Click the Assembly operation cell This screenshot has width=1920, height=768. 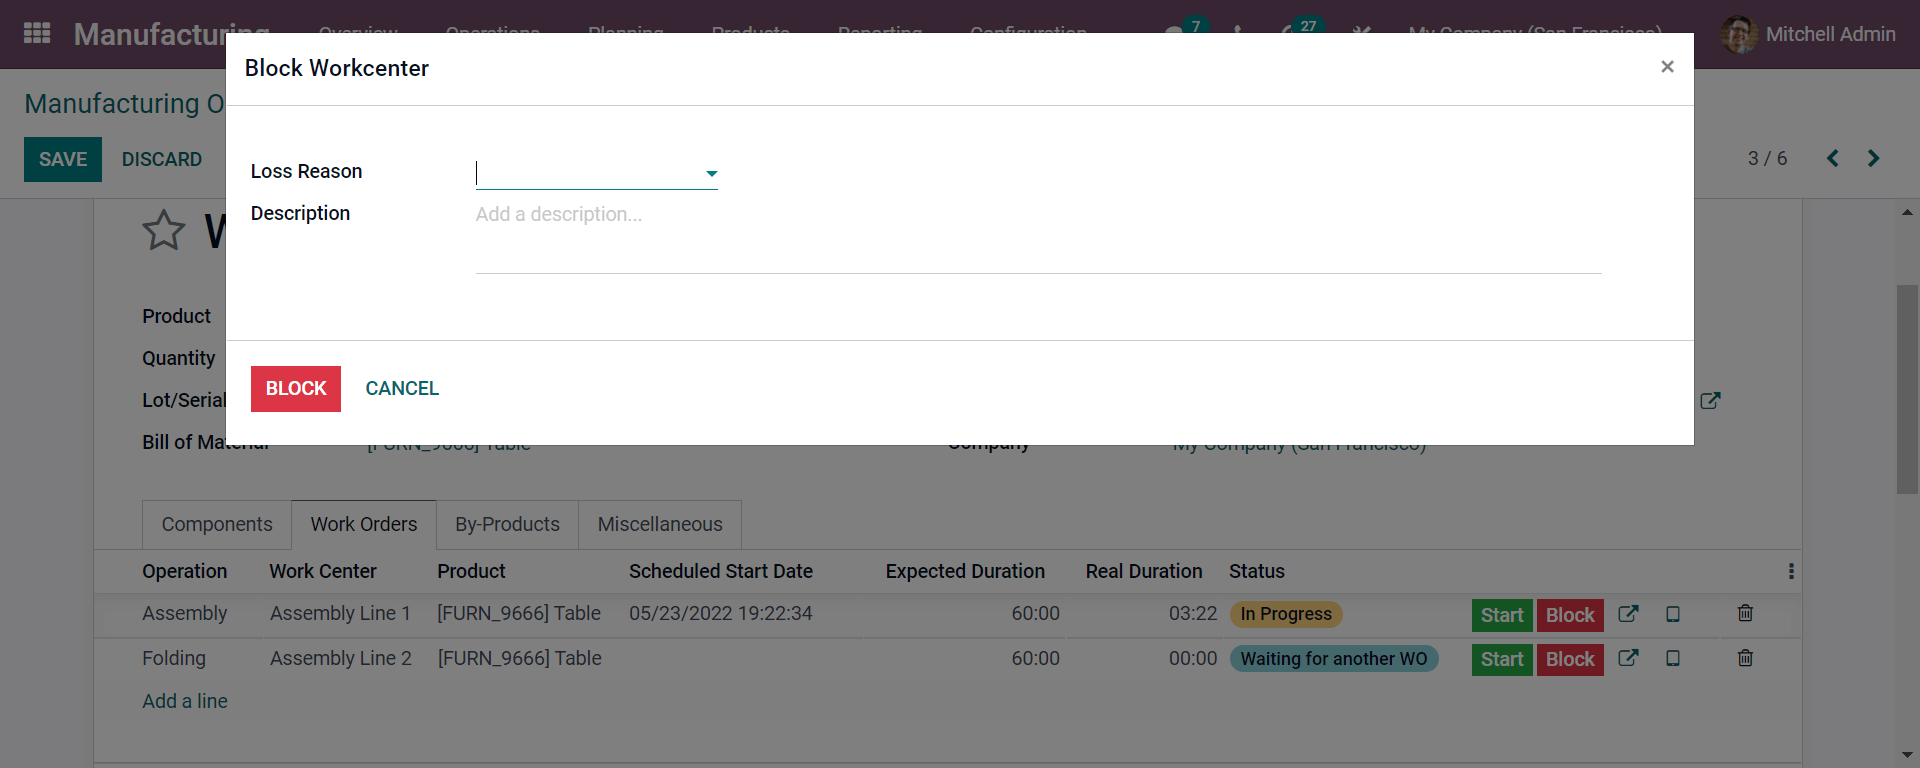point(185,613)
